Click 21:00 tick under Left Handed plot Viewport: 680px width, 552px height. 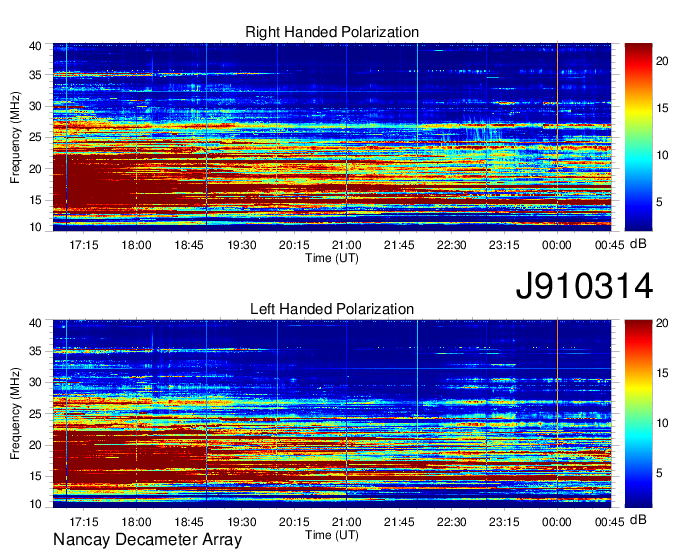[347, 522]
